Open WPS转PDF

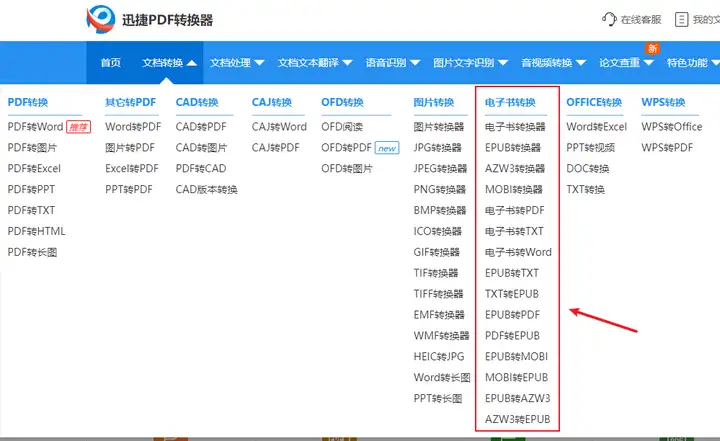point(667,148)
